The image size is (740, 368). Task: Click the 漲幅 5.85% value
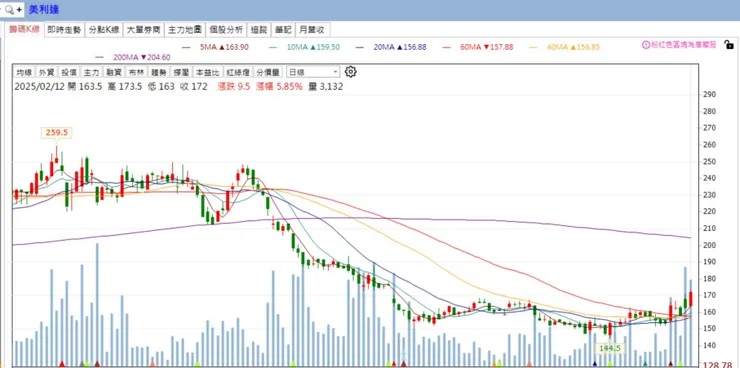[x=279, y=87]
